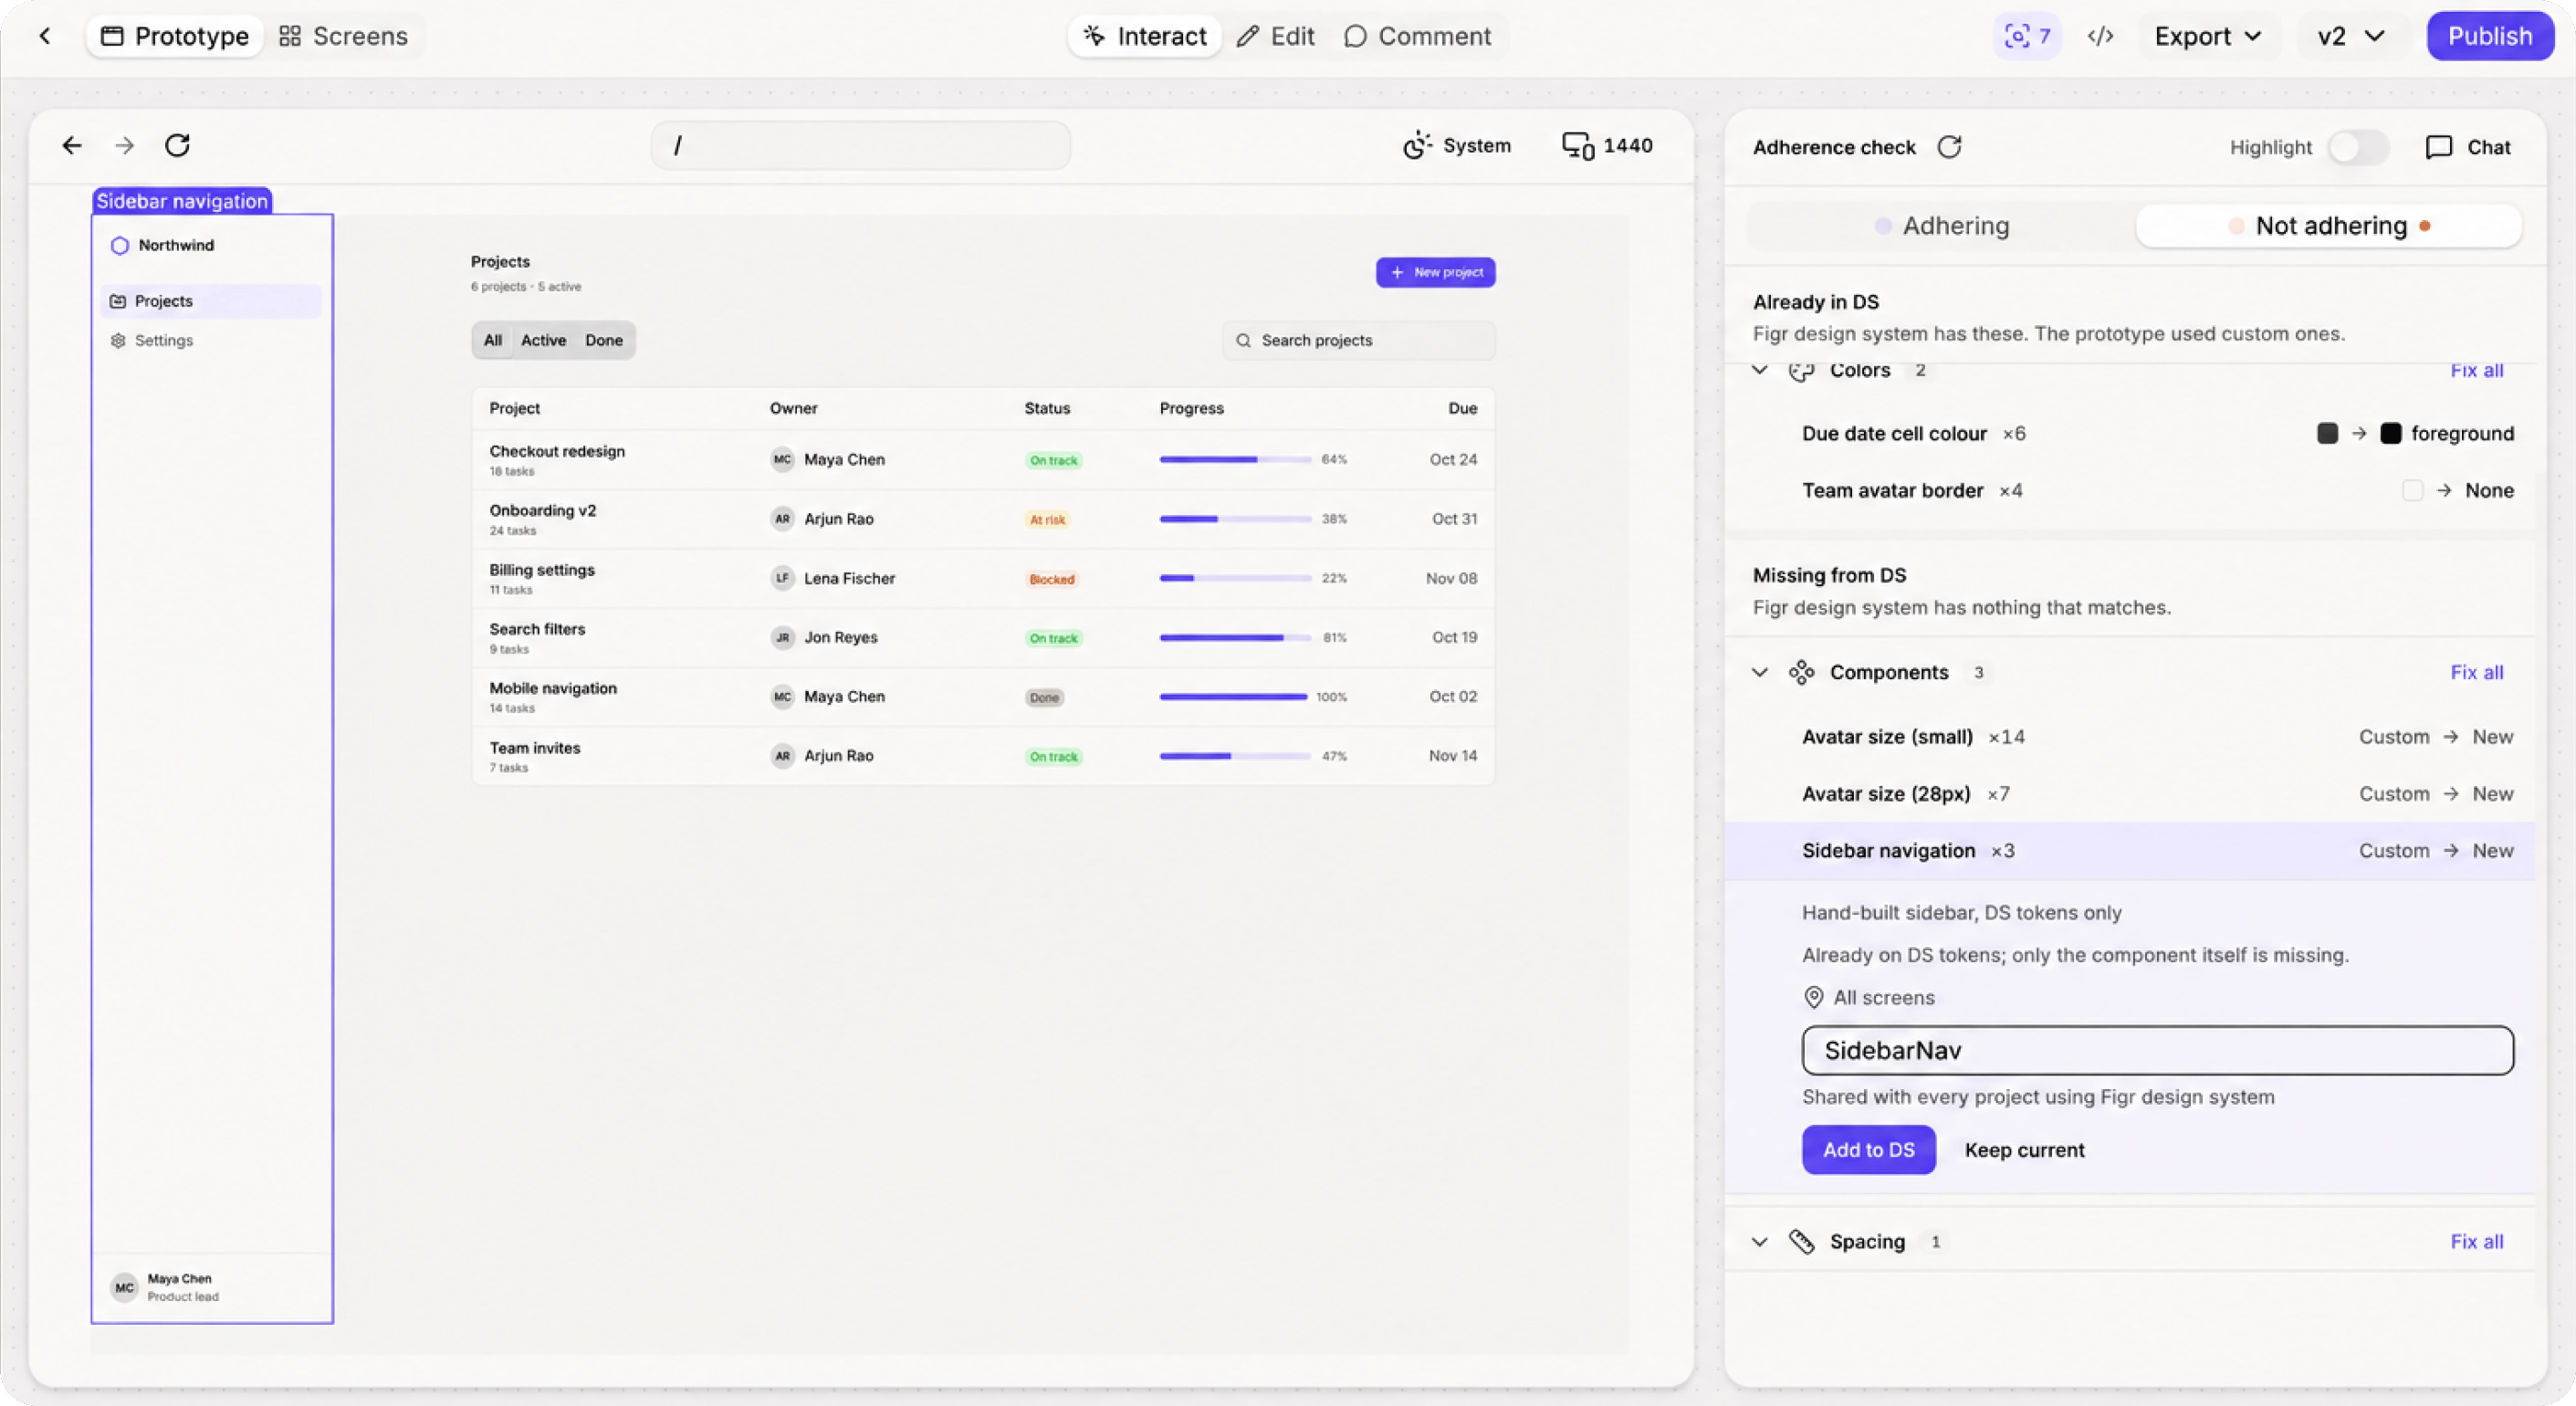This screenshot has width=2576, height=1406.
Task: Click Add to DS button
Action: coord(1868,1150)
